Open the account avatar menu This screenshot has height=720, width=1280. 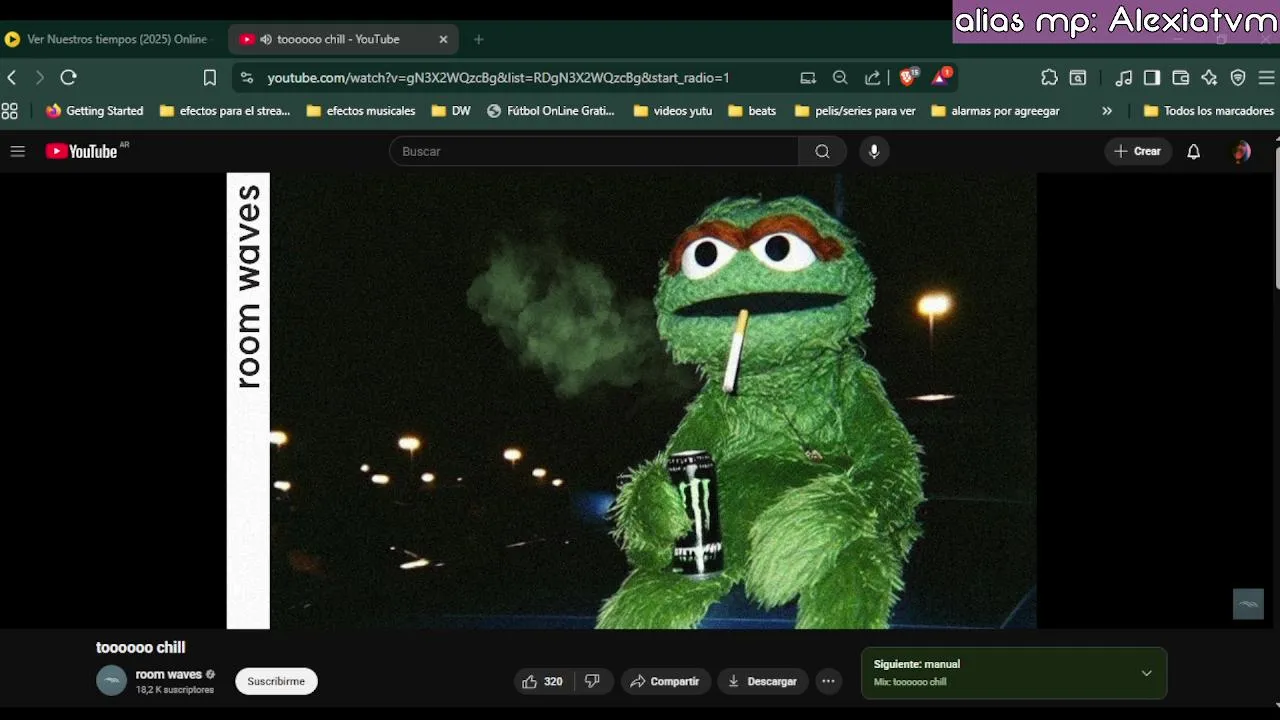tap(1242, 151)
